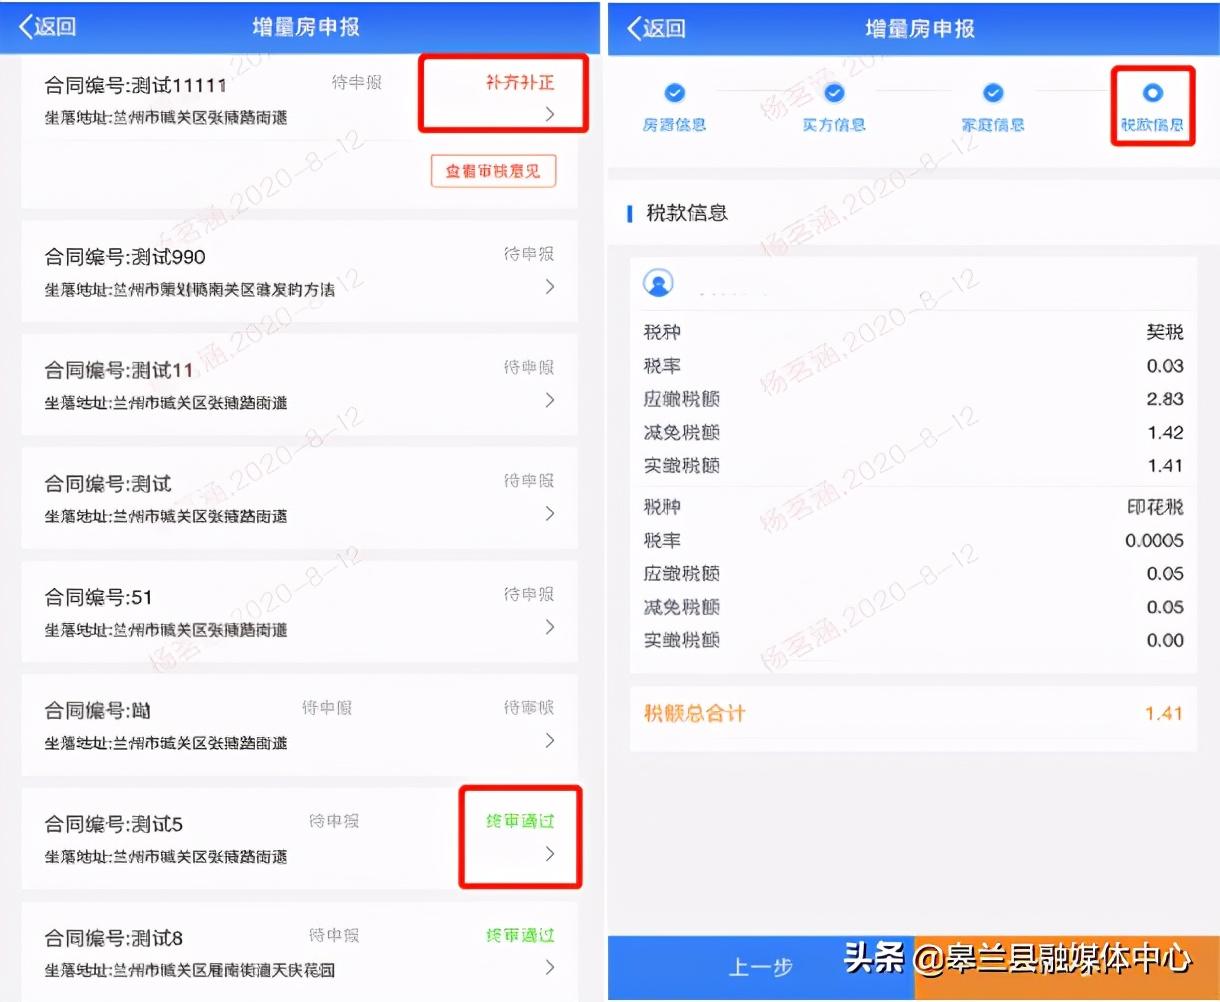Open the 房源信息 step label
Viewport: 1220px width, 1002px height.
(675, 125)
